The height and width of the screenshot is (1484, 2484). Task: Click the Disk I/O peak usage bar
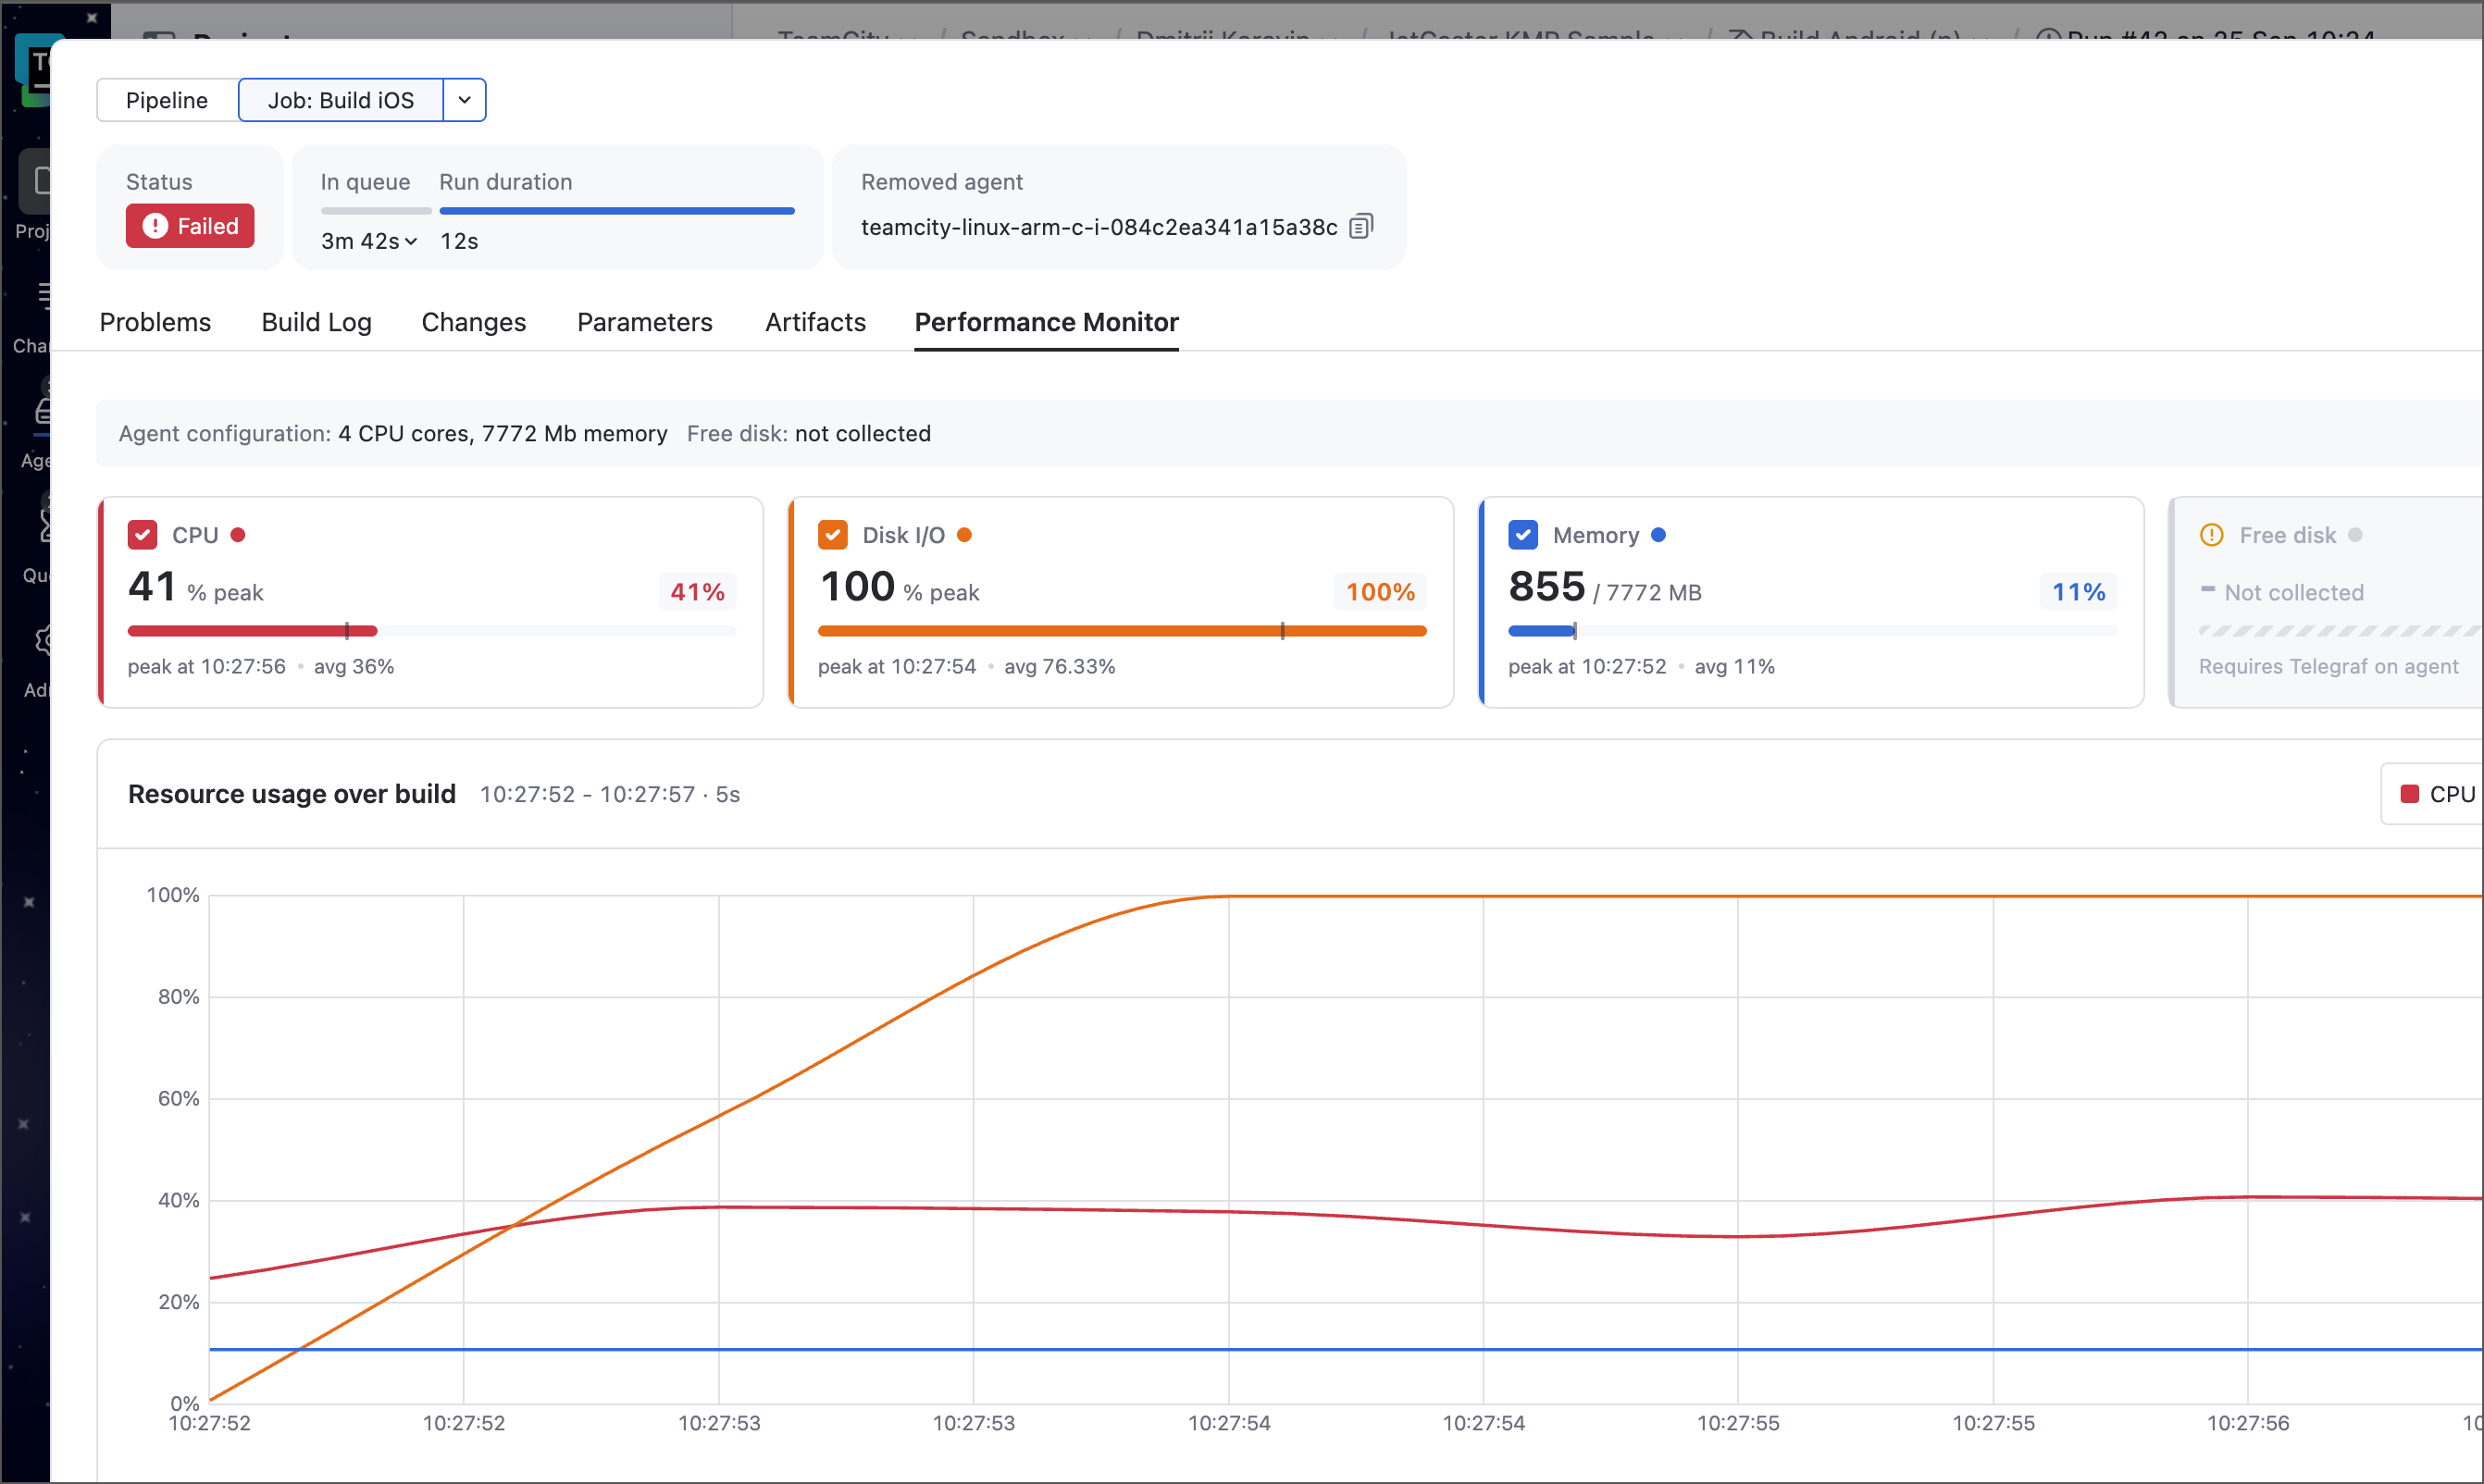1122,631
